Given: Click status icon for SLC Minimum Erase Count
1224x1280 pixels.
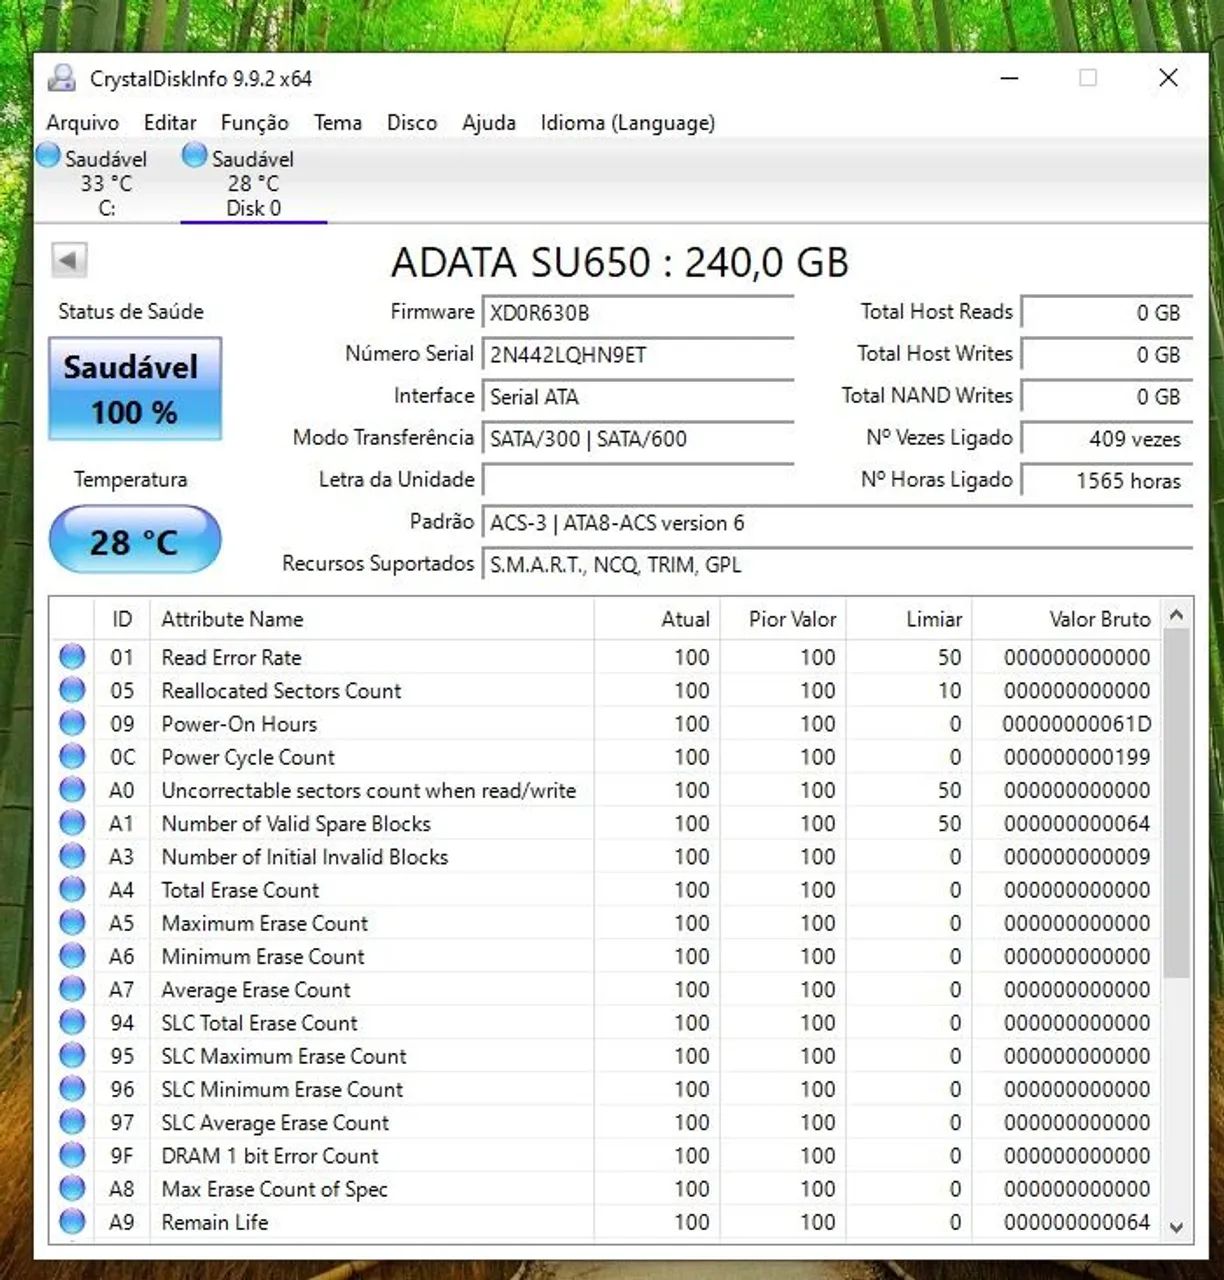Looking at the screenshot, I should (72, 1088).
